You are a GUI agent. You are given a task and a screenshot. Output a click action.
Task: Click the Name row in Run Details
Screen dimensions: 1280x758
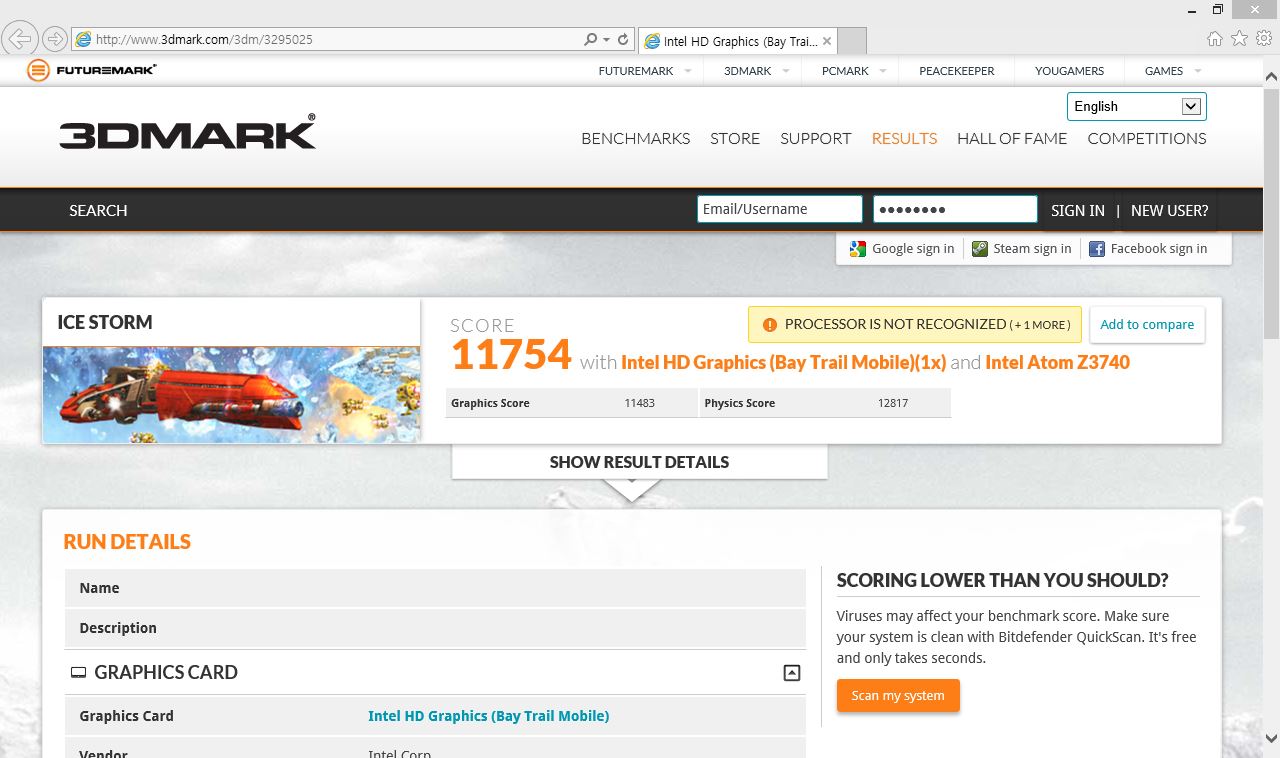pyautogui.click(x=435, y=588)
